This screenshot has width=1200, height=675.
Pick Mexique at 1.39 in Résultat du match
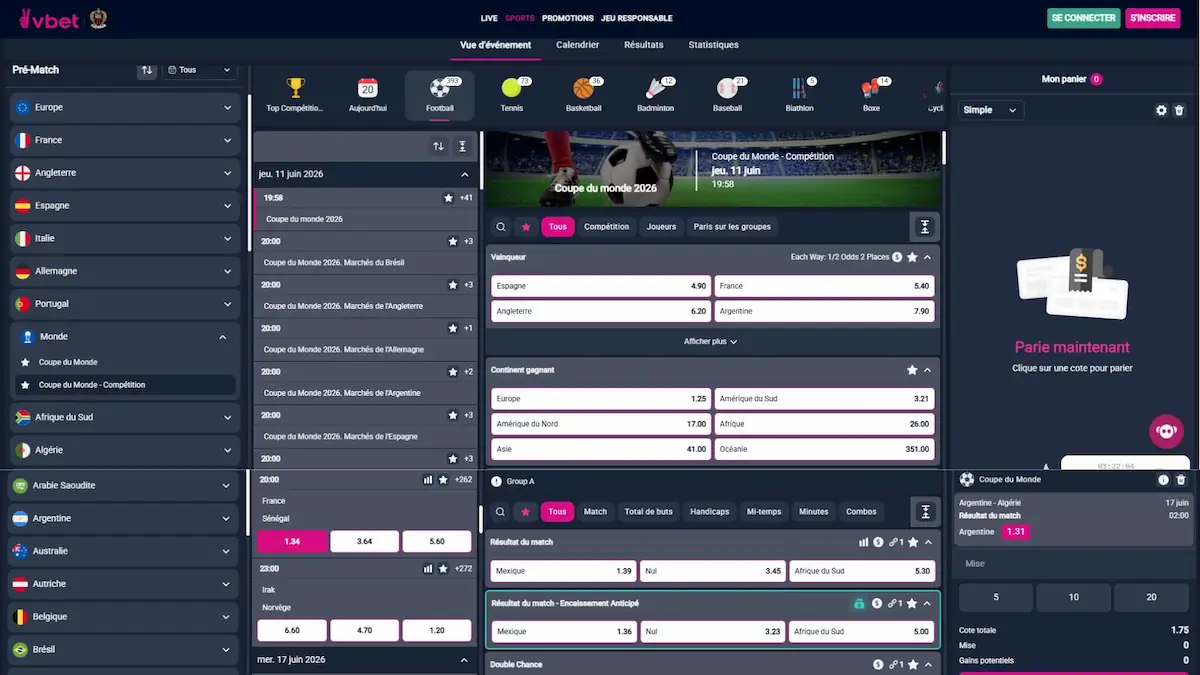(x=563, y=571)
